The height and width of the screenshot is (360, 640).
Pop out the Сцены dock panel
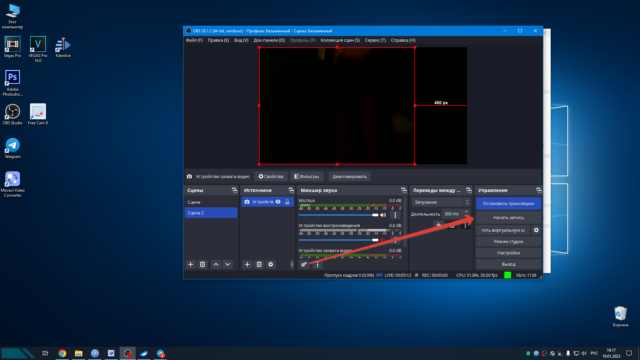coord(234,190)
